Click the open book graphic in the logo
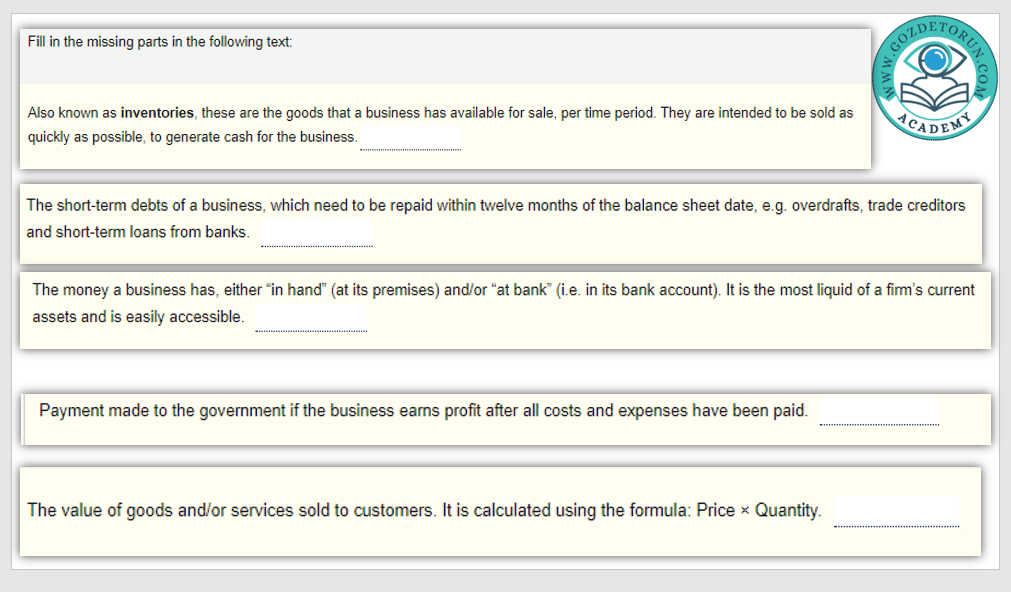 (935, 96)
